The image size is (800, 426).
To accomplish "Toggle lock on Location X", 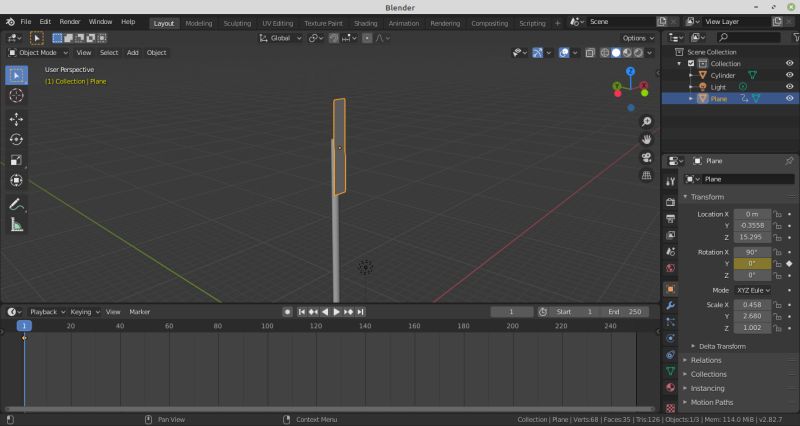I will tap(777, 214).
